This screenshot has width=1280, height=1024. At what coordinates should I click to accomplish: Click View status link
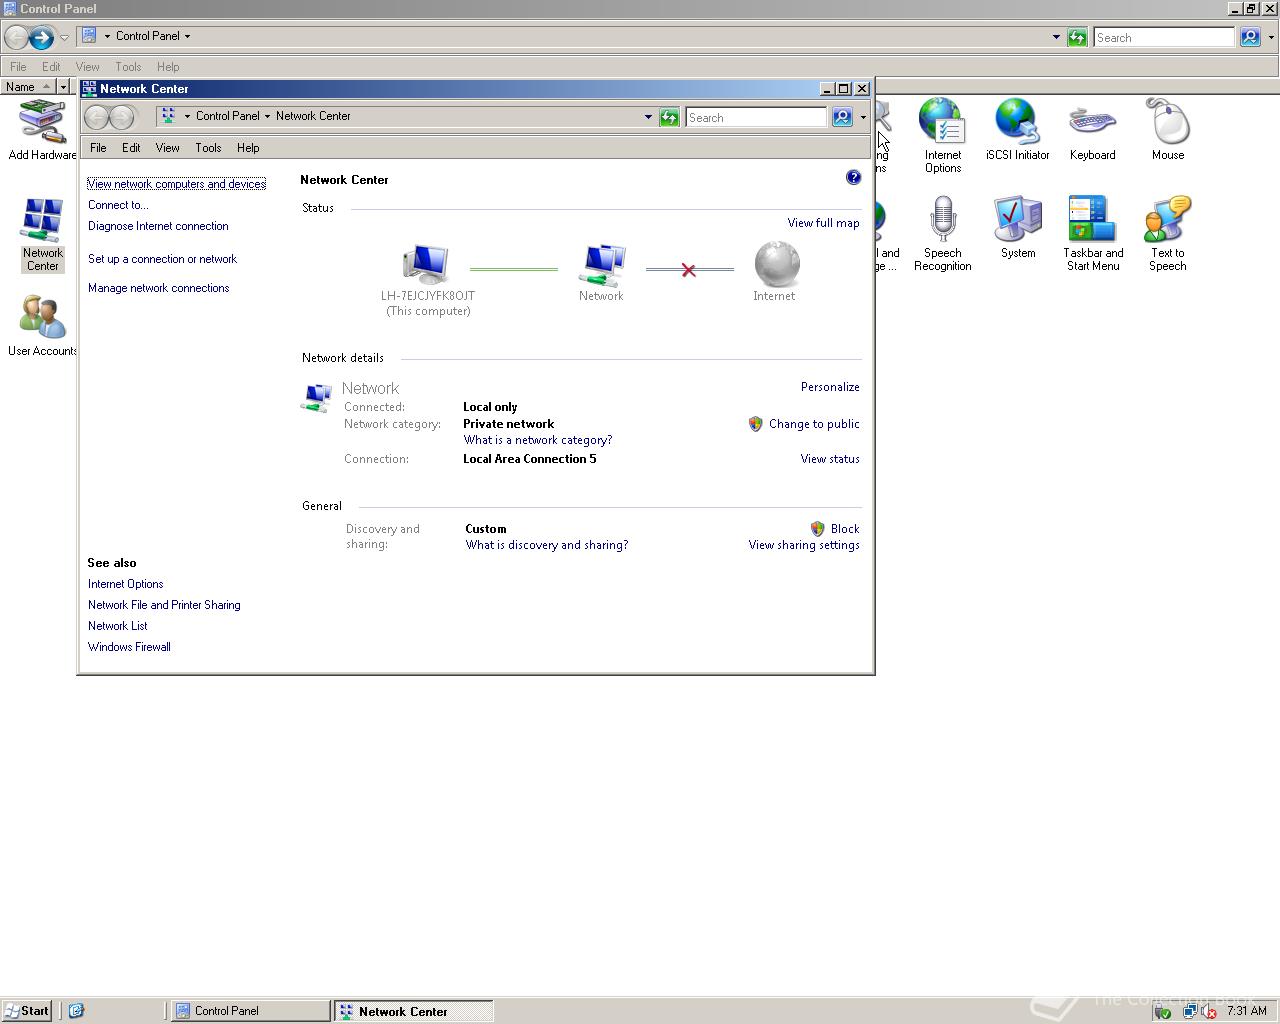(830, 459)
